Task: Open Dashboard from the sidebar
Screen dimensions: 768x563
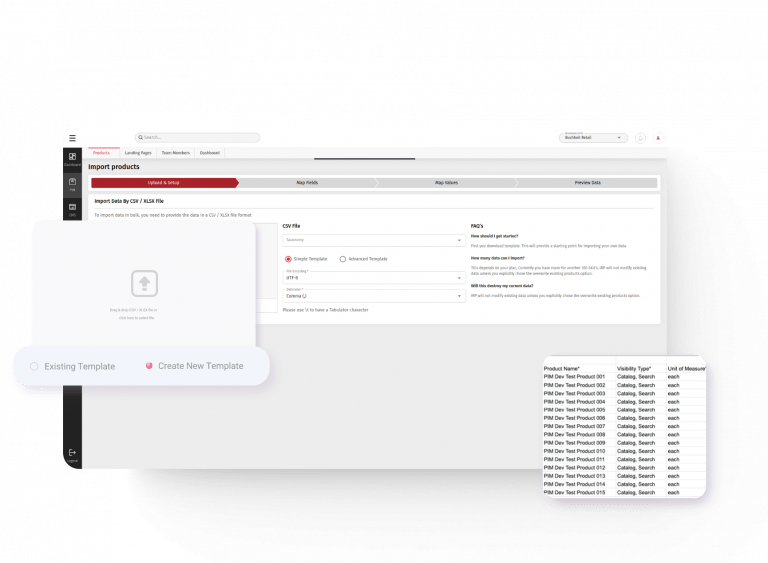Action: coord(73,158)
